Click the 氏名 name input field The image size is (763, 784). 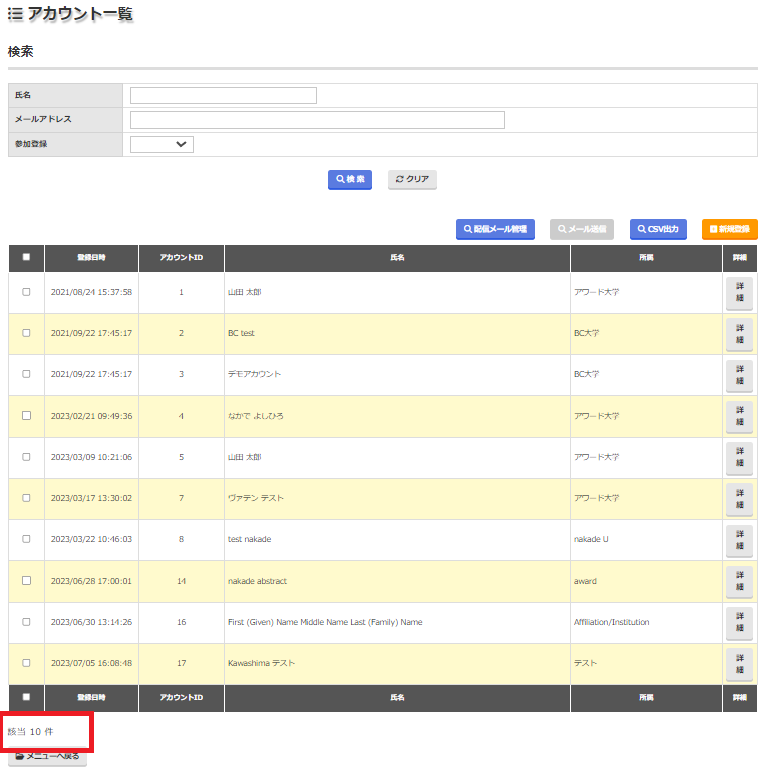[223, 95]
